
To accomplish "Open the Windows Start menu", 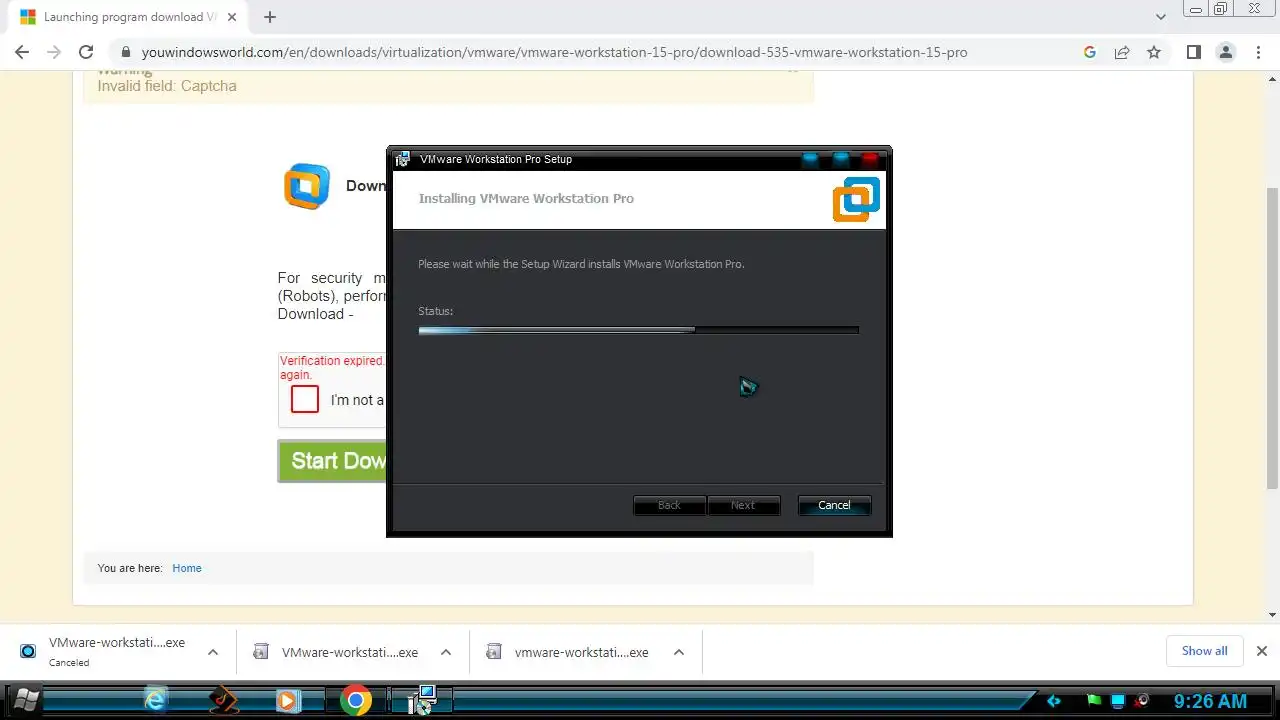I will click(26, 701).
